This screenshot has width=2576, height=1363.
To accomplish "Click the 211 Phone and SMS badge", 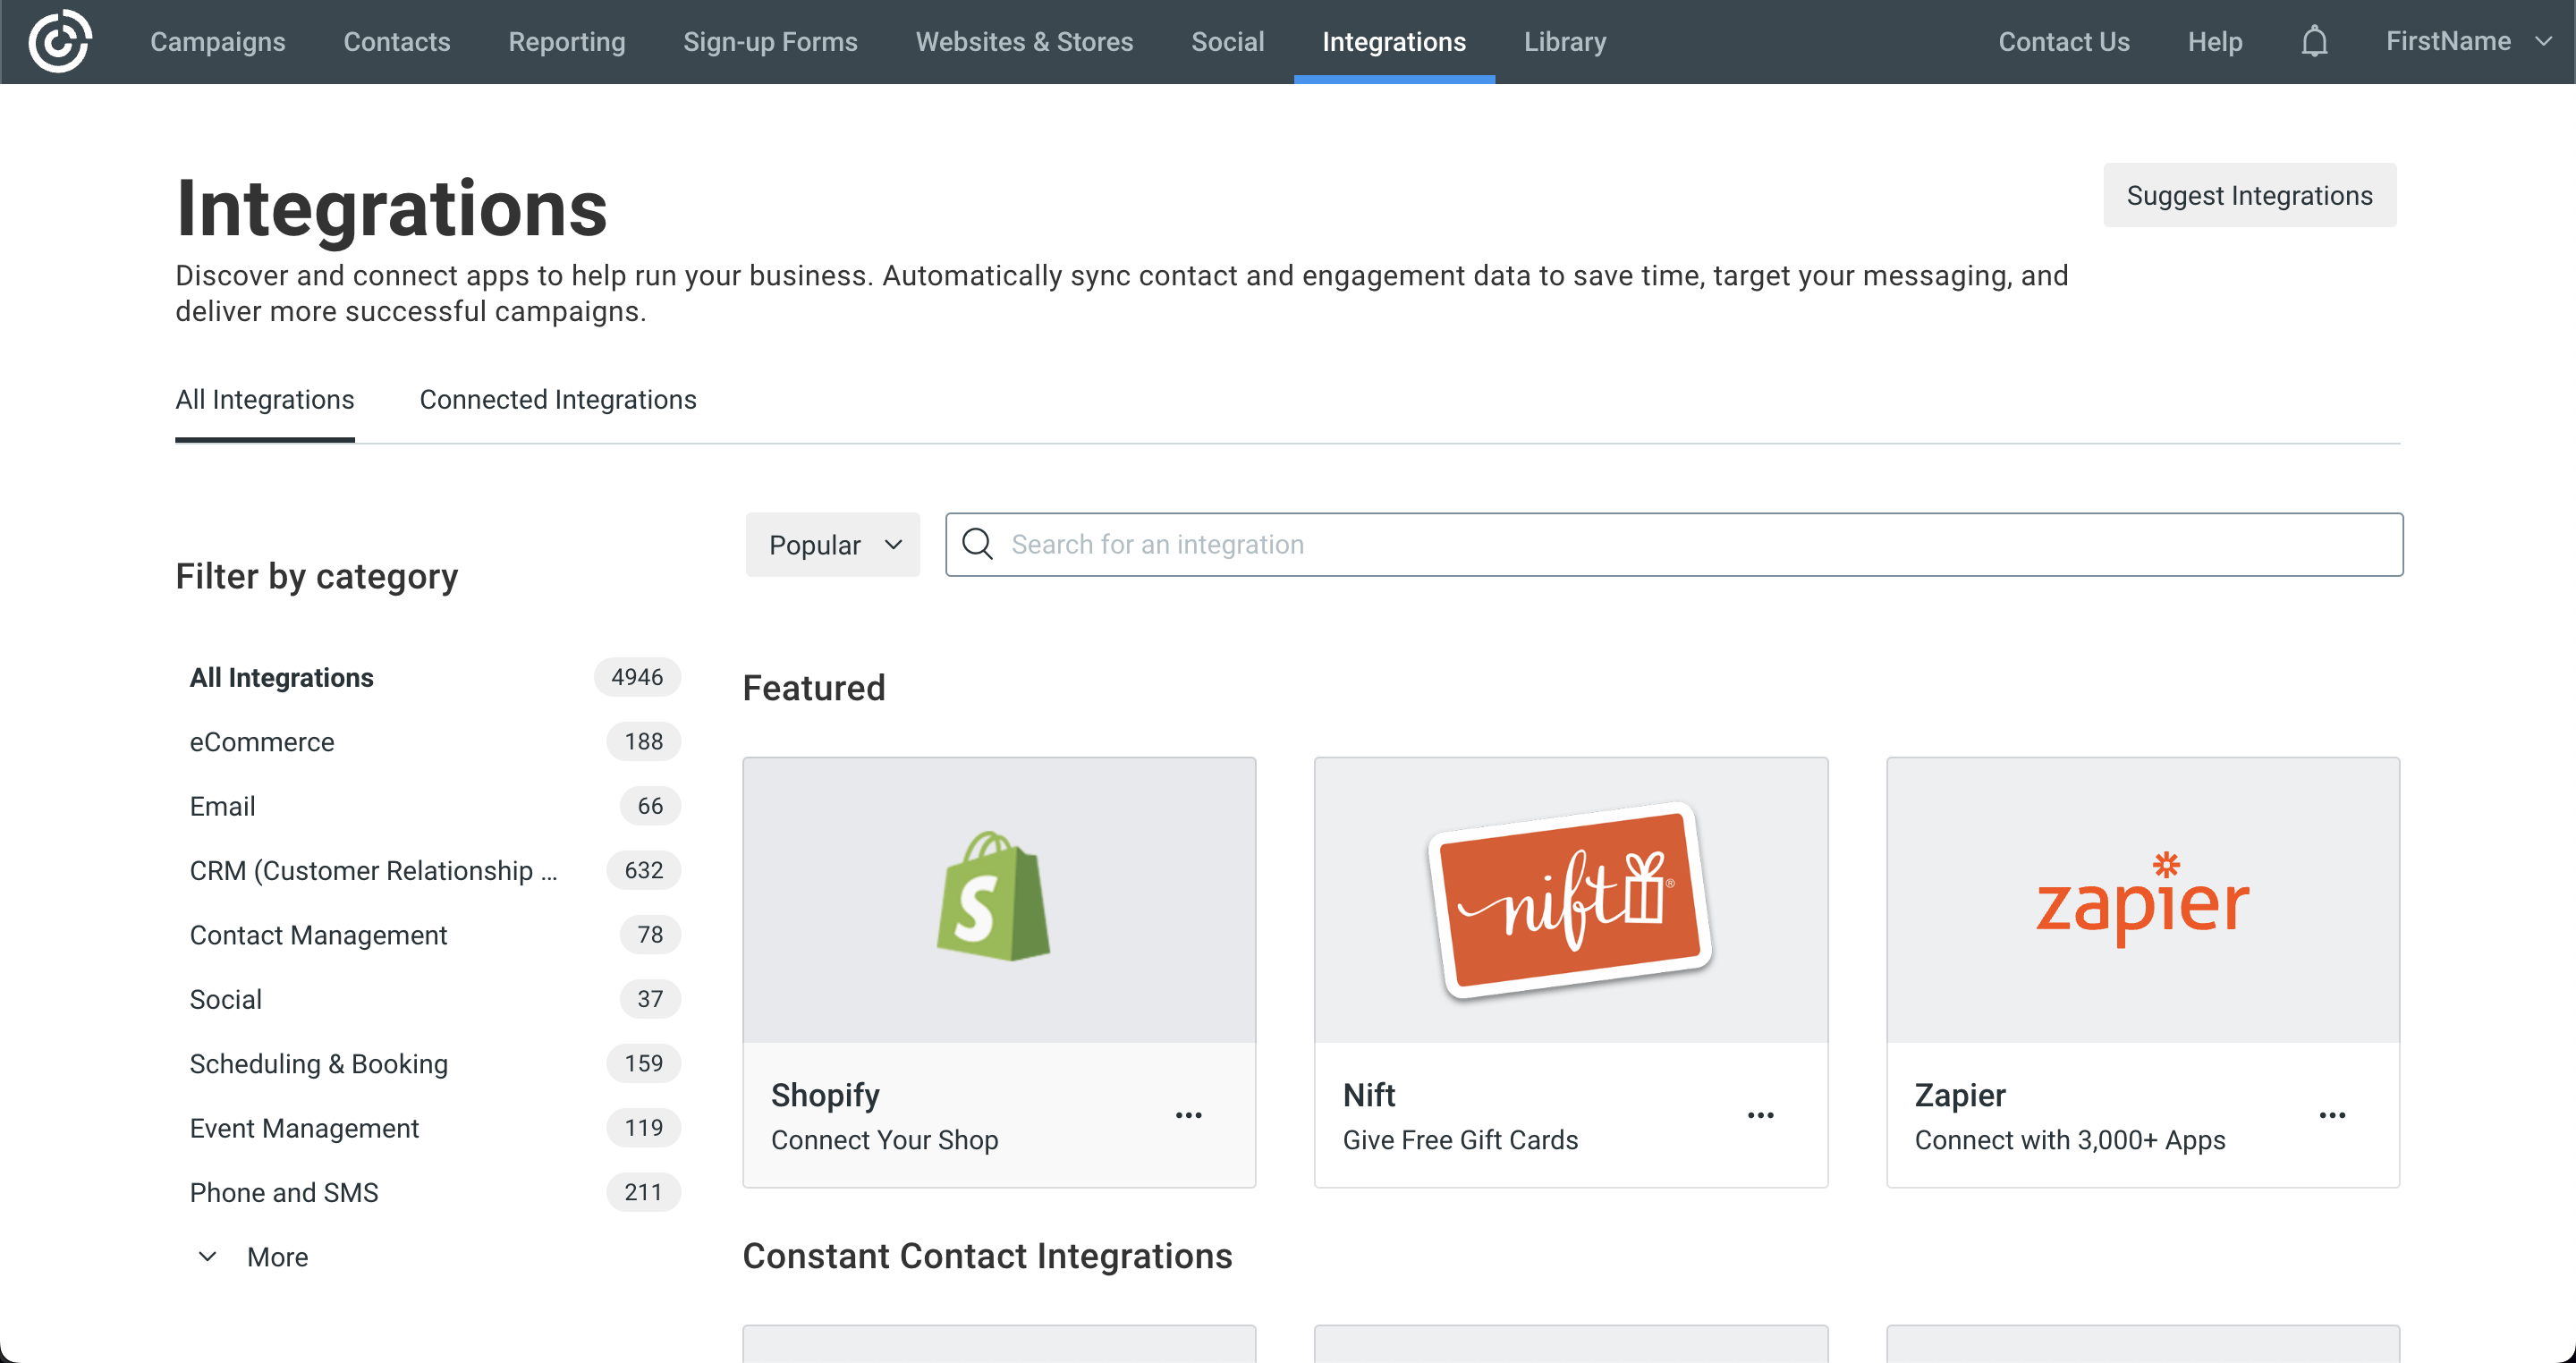I will 643,1192.
